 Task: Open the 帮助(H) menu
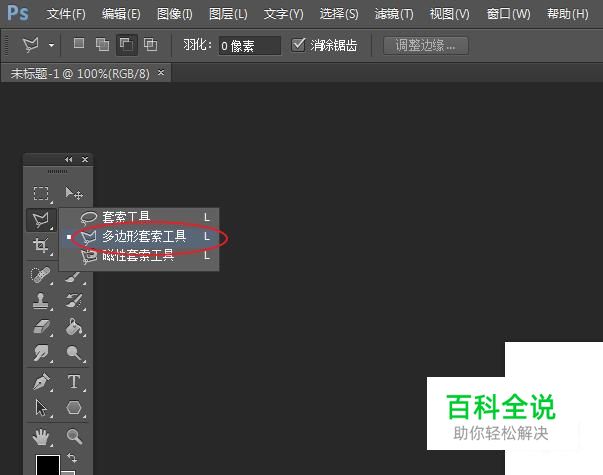[x=568, y=14]
